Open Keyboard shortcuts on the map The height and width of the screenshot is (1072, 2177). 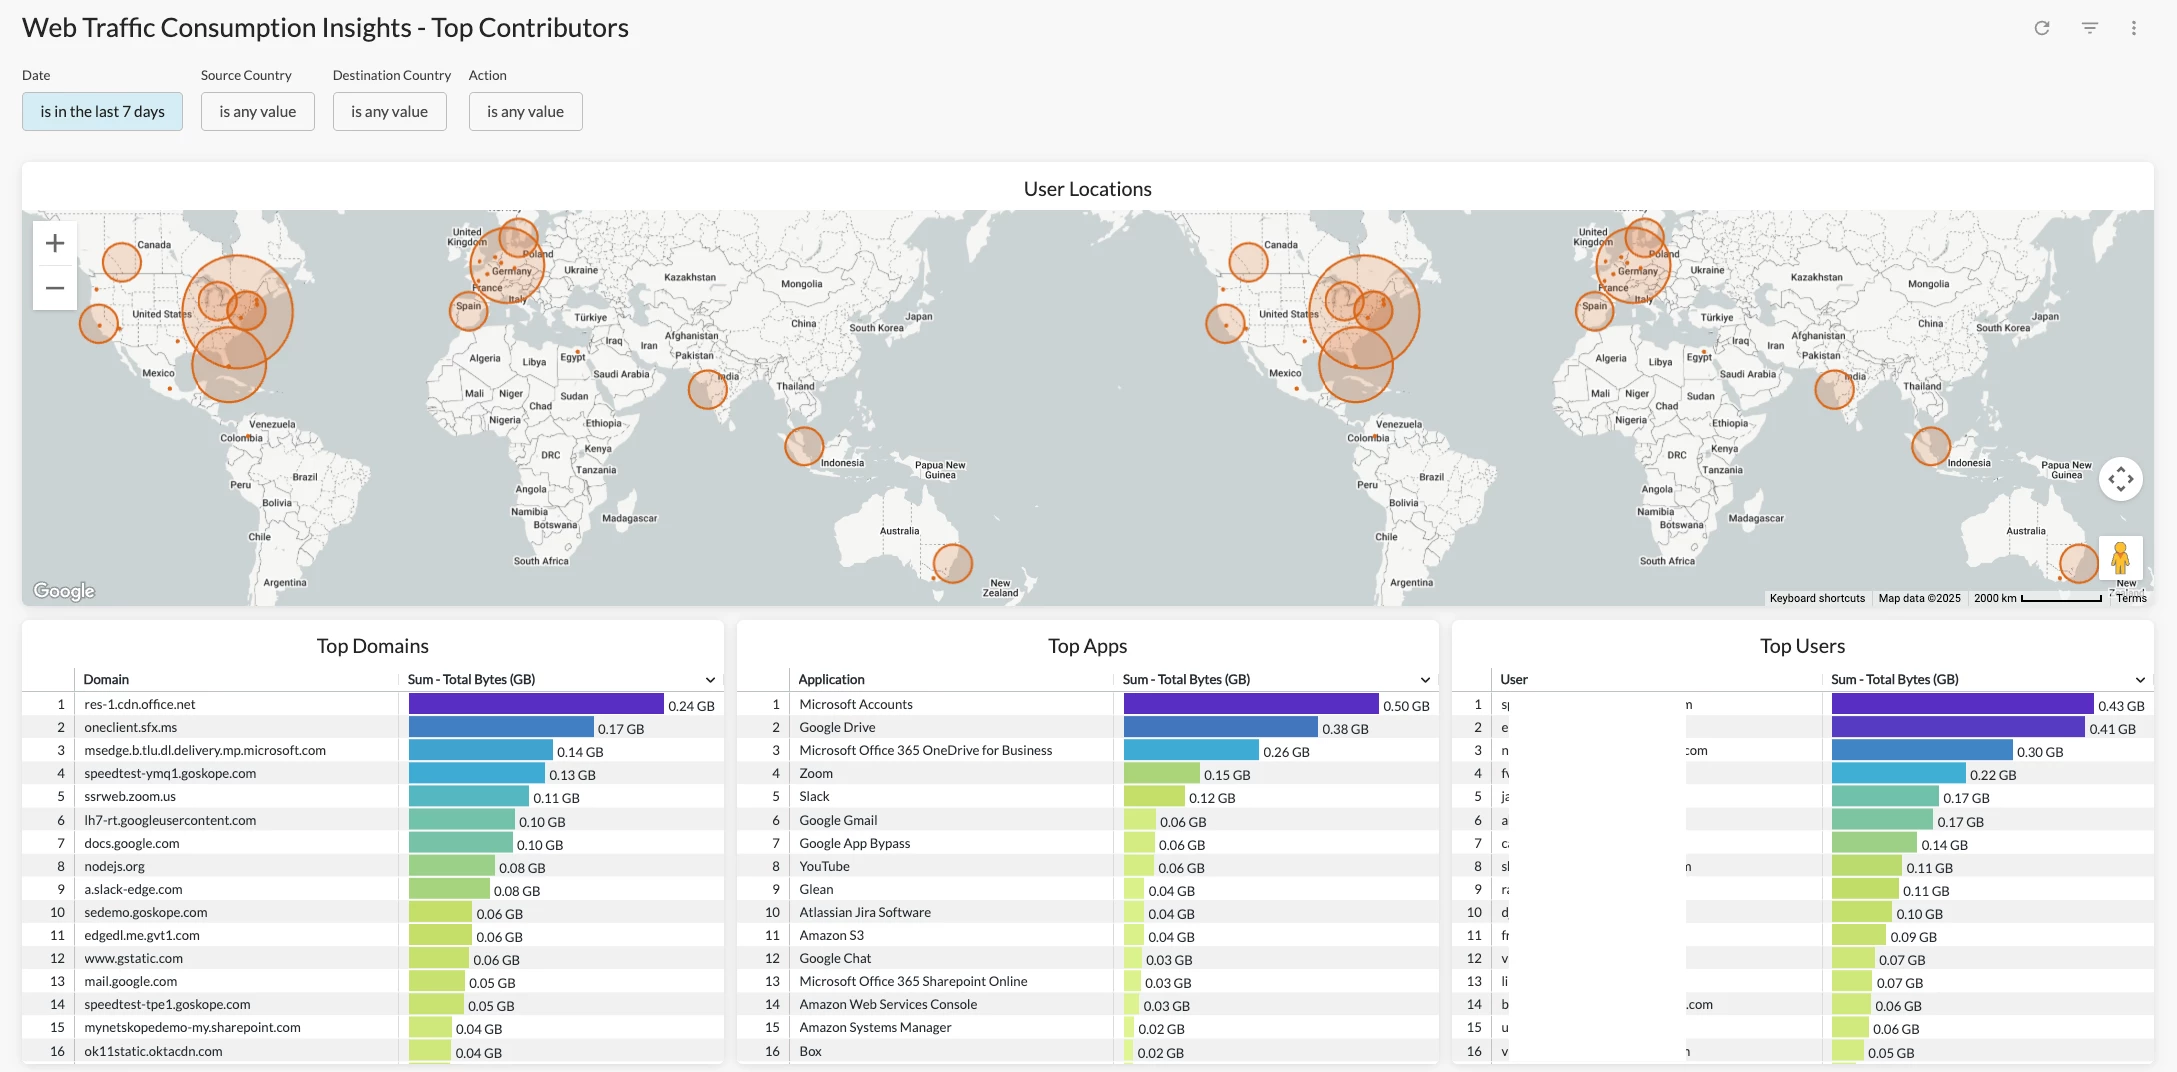(x=1817, y=598)
